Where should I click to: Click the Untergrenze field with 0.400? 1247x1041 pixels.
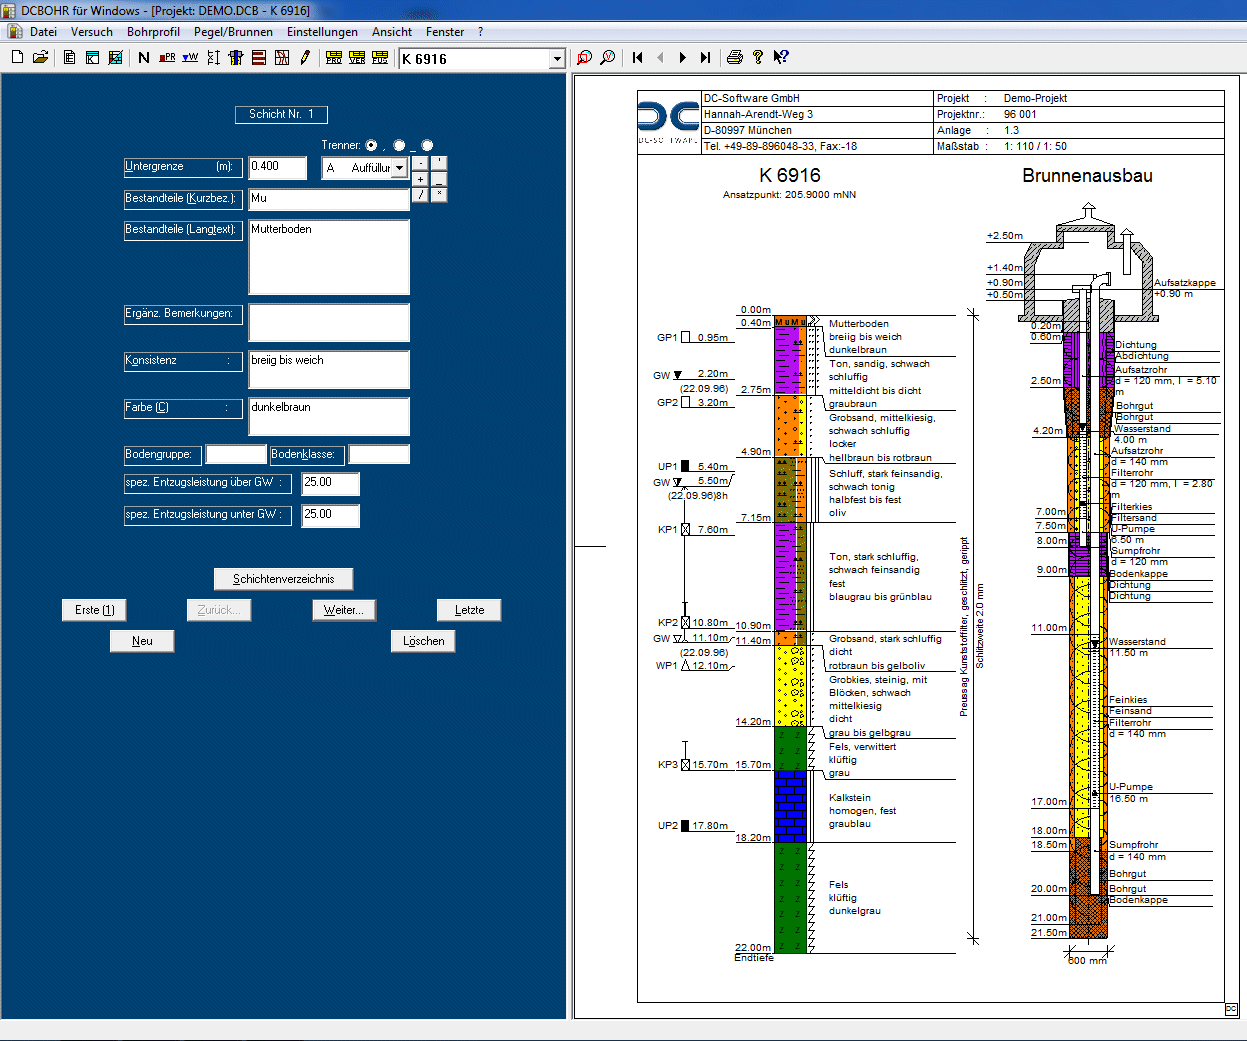click(278, 168)
